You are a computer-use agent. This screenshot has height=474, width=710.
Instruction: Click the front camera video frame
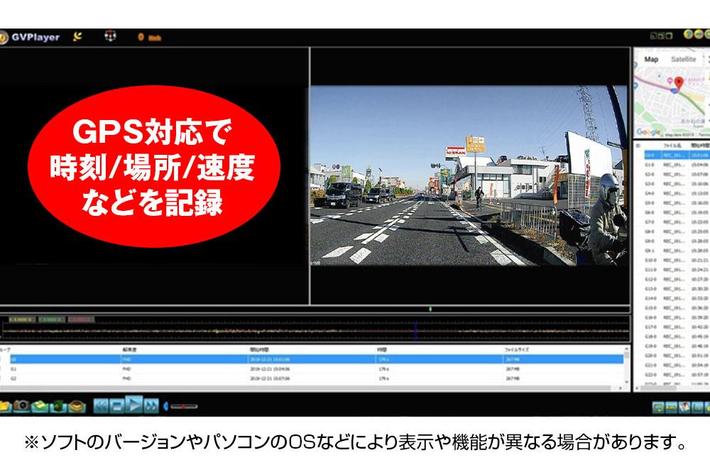(469, 176)
